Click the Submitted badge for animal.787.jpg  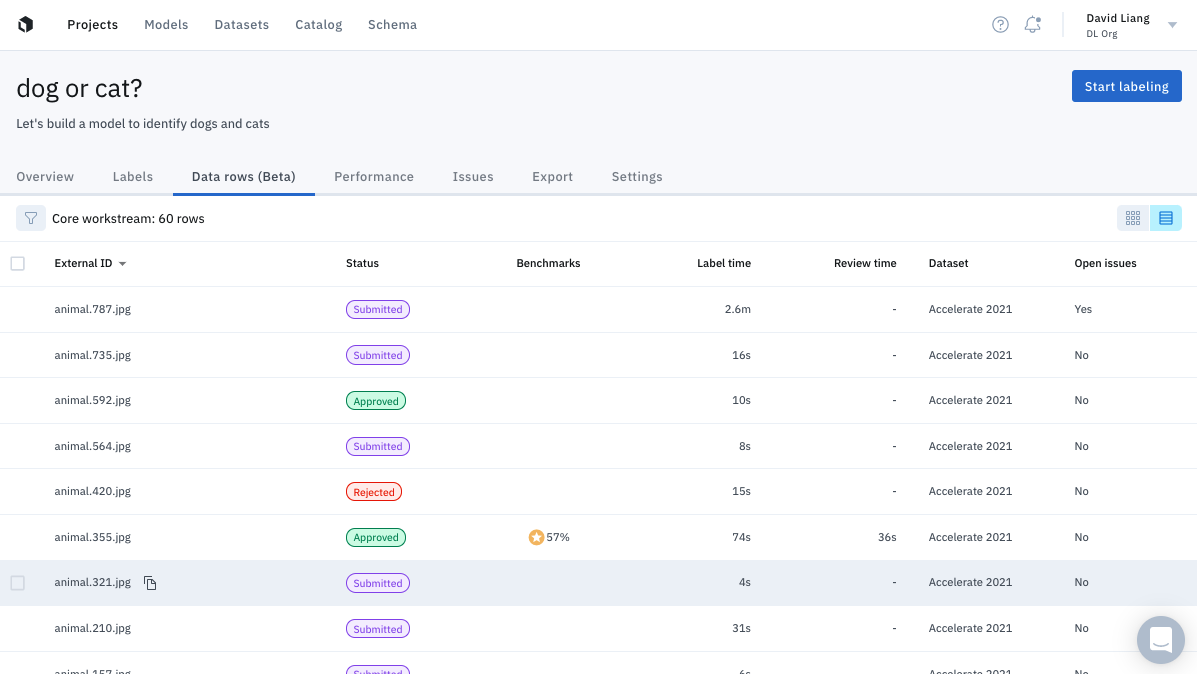click(x=378, y=309)
